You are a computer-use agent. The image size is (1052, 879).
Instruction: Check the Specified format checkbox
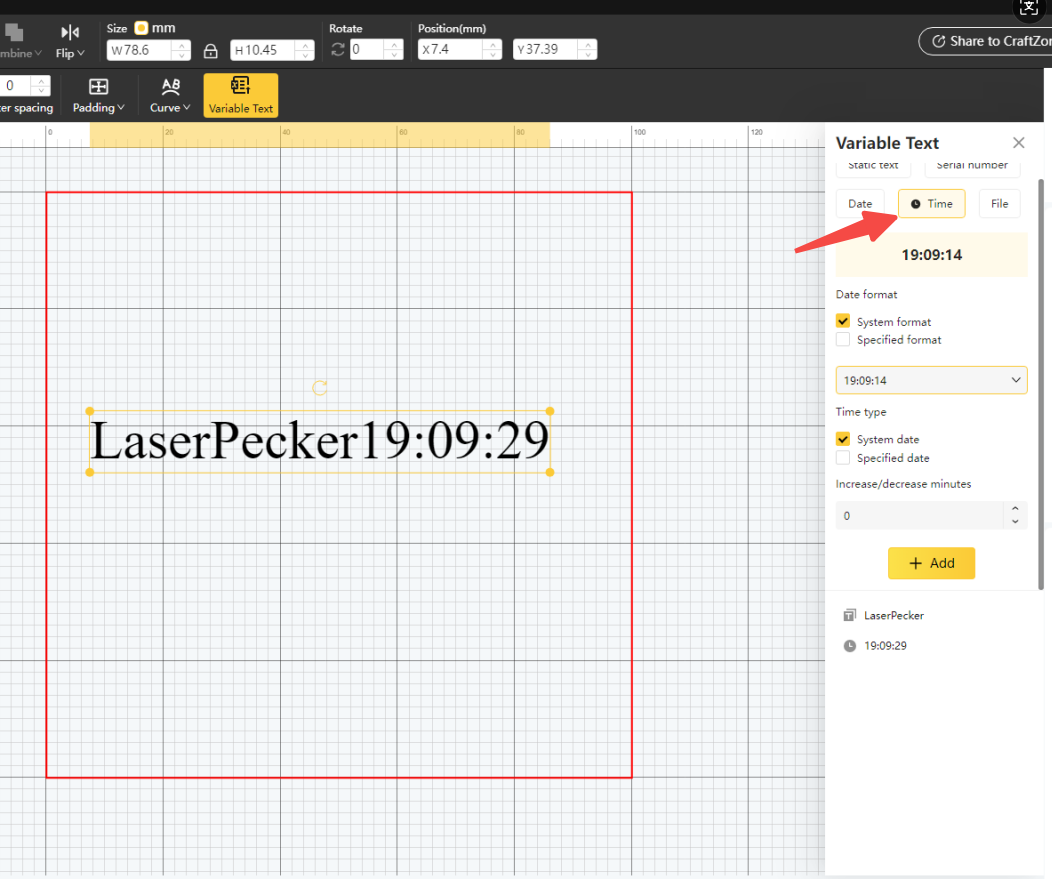(x=843, y=340)
